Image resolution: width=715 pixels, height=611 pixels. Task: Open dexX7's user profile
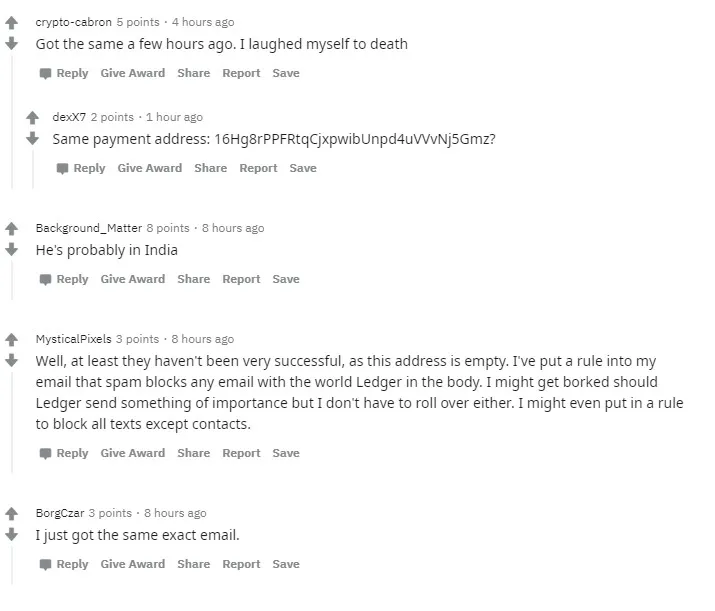click(x=69, y=117)
